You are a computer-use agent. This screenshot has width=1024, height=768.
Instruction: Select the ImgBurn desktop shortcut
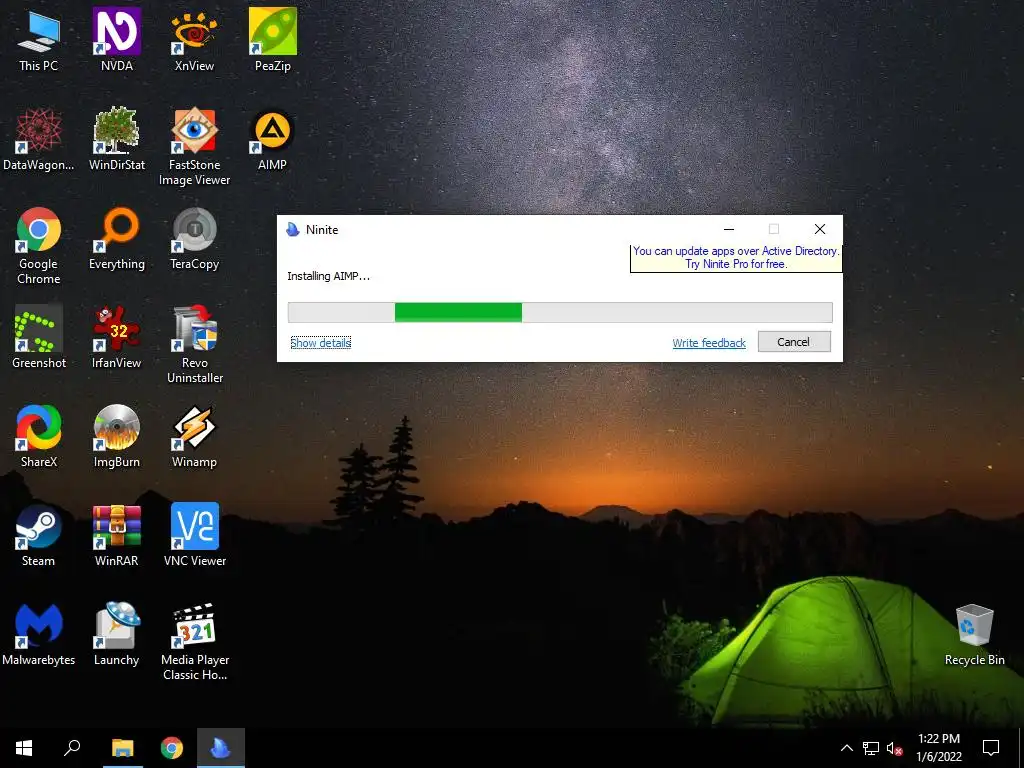click(x=116, y=437)
